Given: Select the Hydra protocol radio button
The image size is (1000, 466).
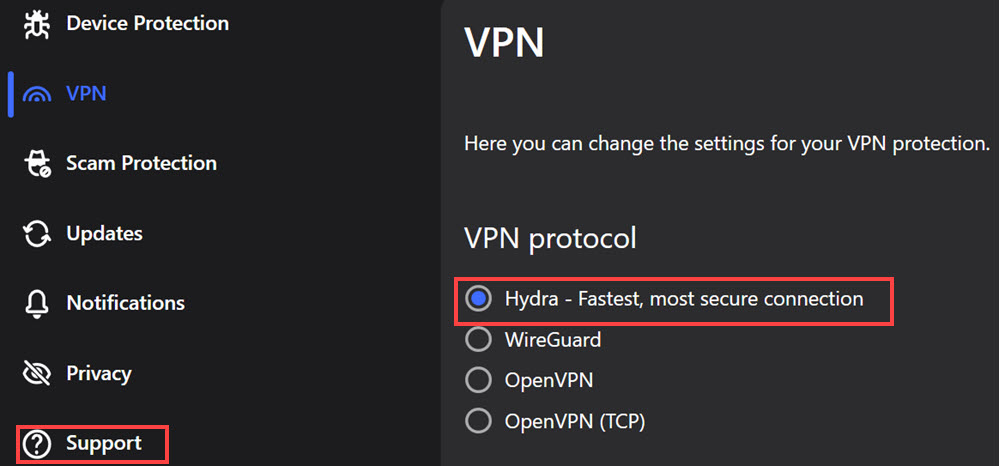Looking at the screenshot, I should point(478,298).
